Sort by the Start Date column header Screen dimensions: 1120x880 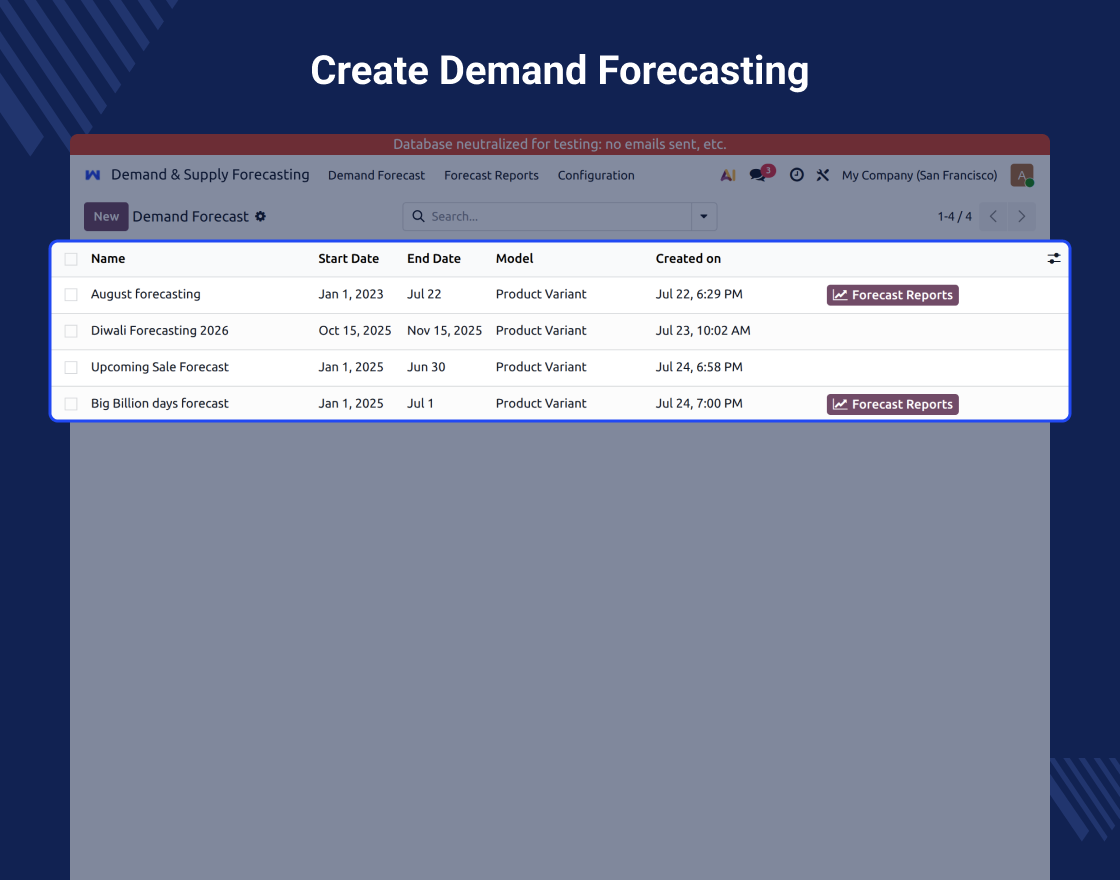[349, 259]
